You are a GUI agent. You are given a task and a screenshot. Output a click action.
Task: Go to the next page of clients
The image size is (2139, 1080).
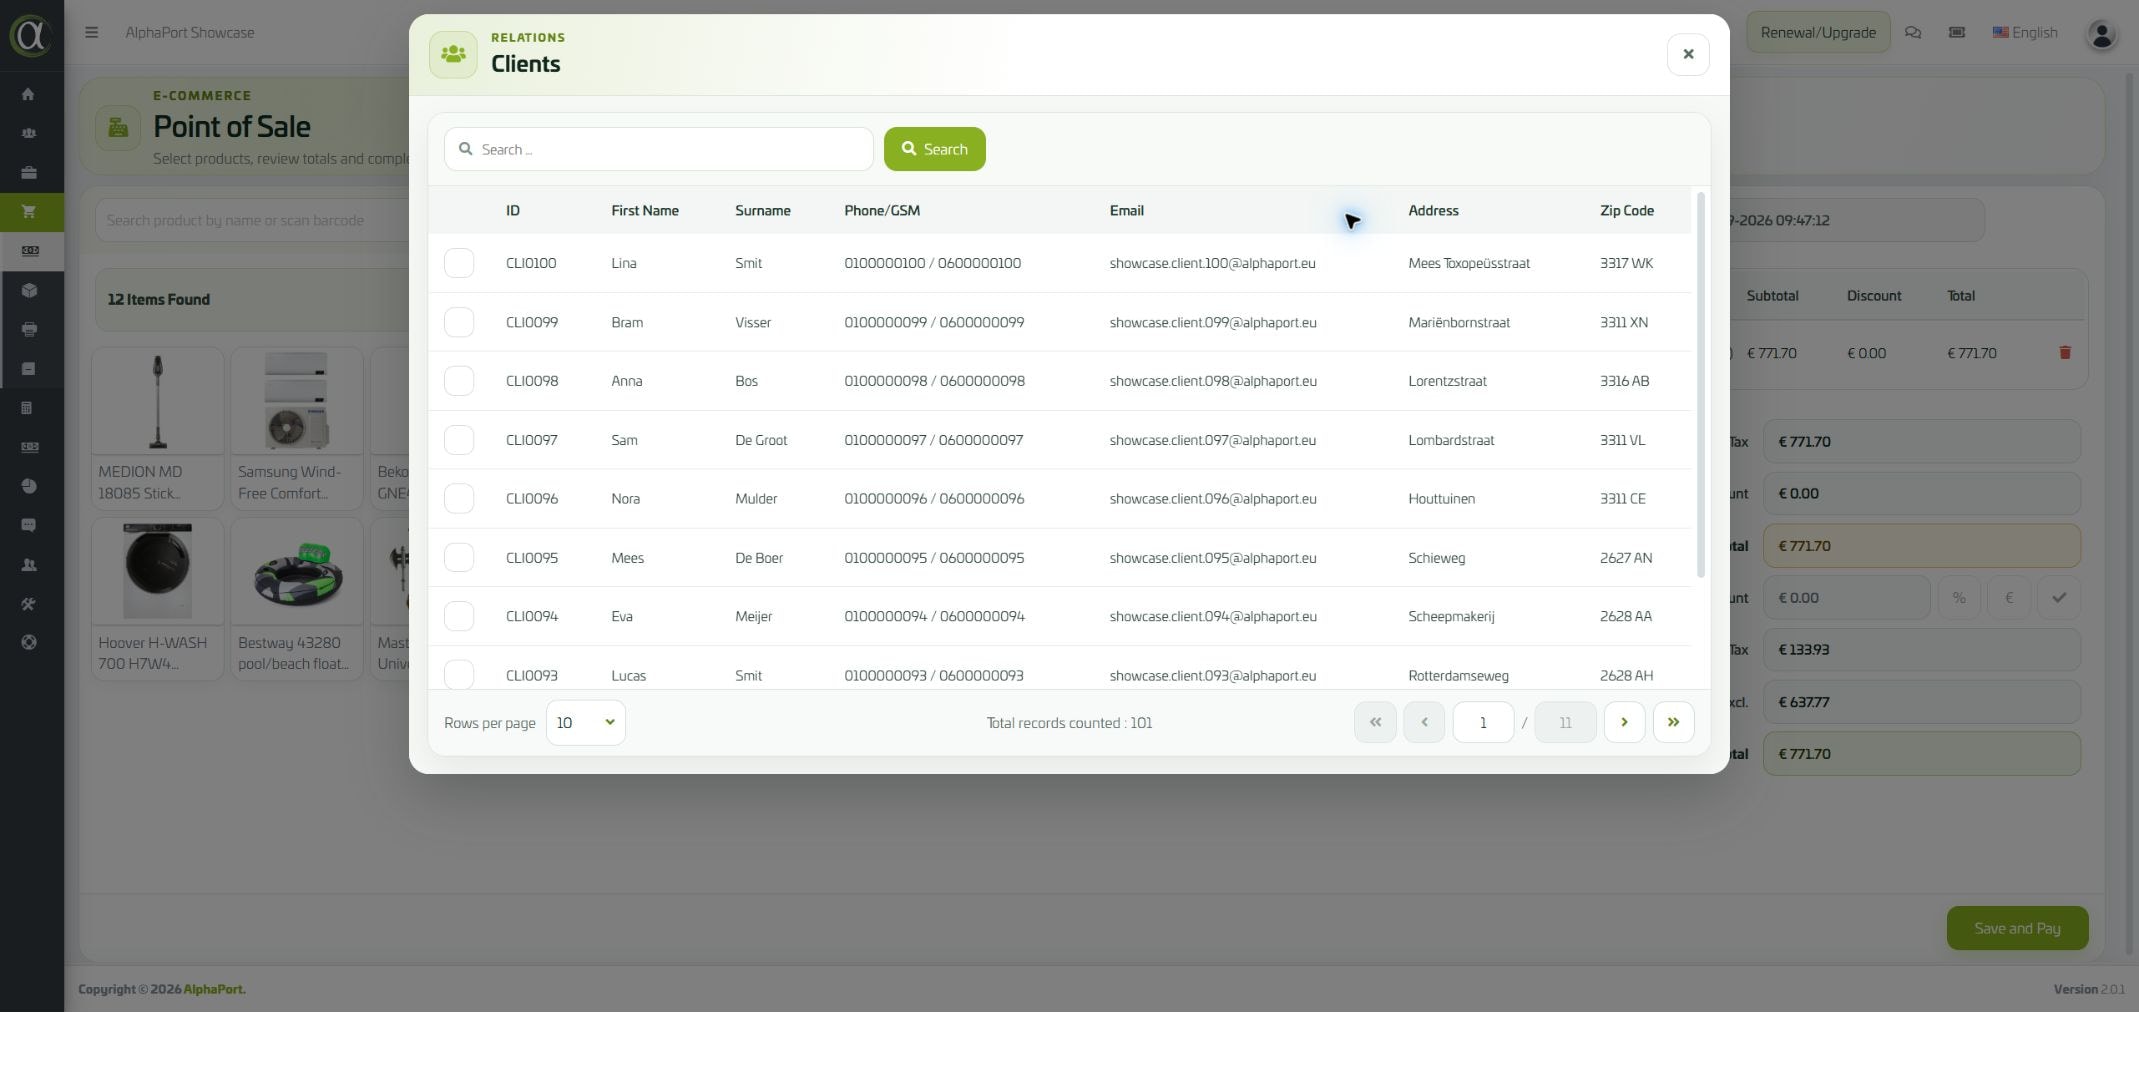point(1624,722)
